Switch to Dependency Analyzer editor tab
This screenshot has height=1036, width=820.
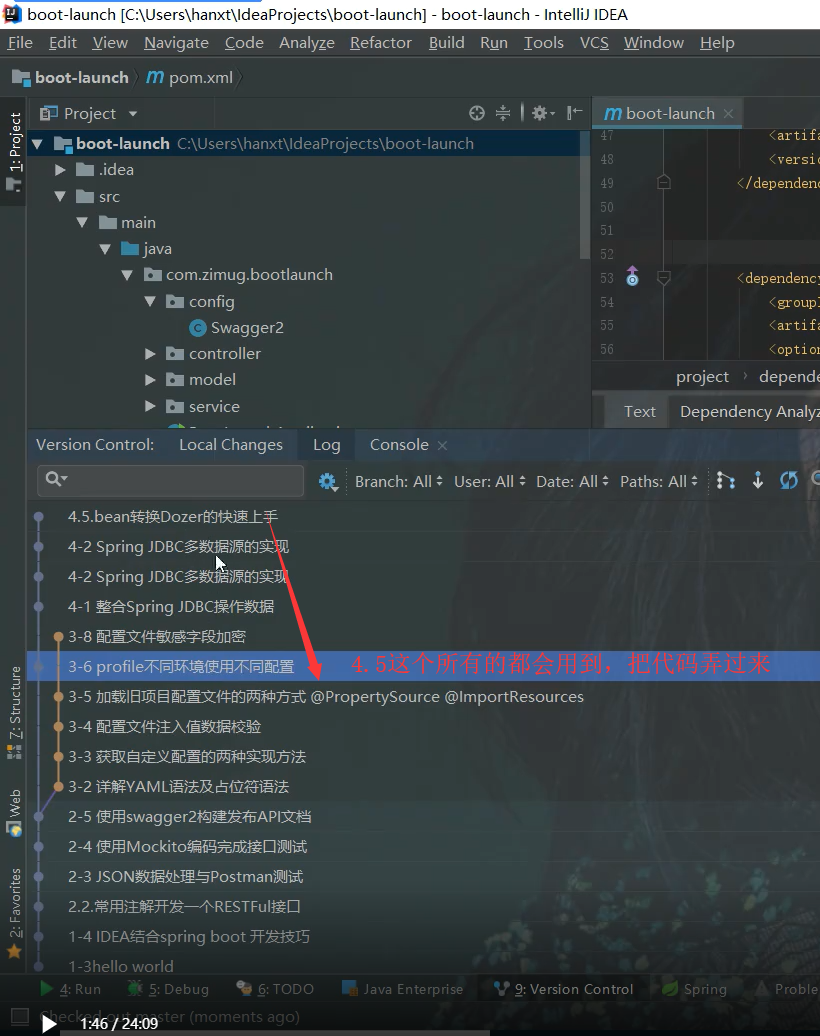[750, 412]
